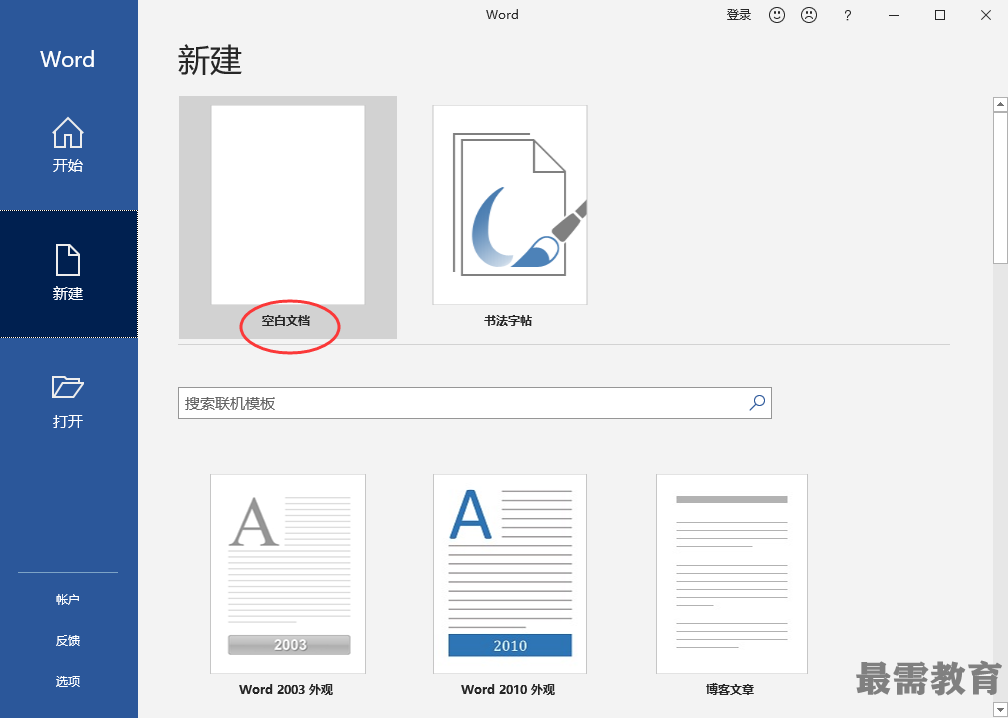
Task: Select the Word 2010 外观 template
Action: 509,586
